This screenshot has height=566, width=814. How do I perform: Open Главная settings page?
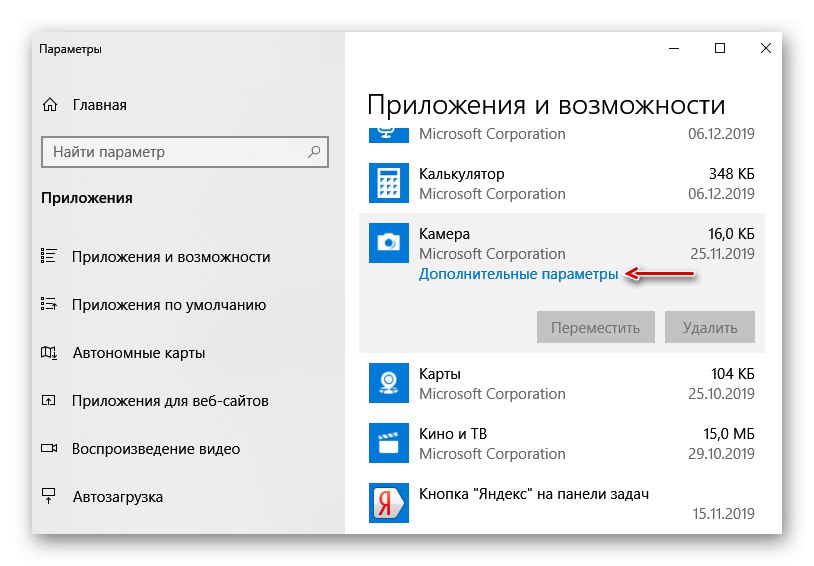pyautogui.click(x=99, y=105)
